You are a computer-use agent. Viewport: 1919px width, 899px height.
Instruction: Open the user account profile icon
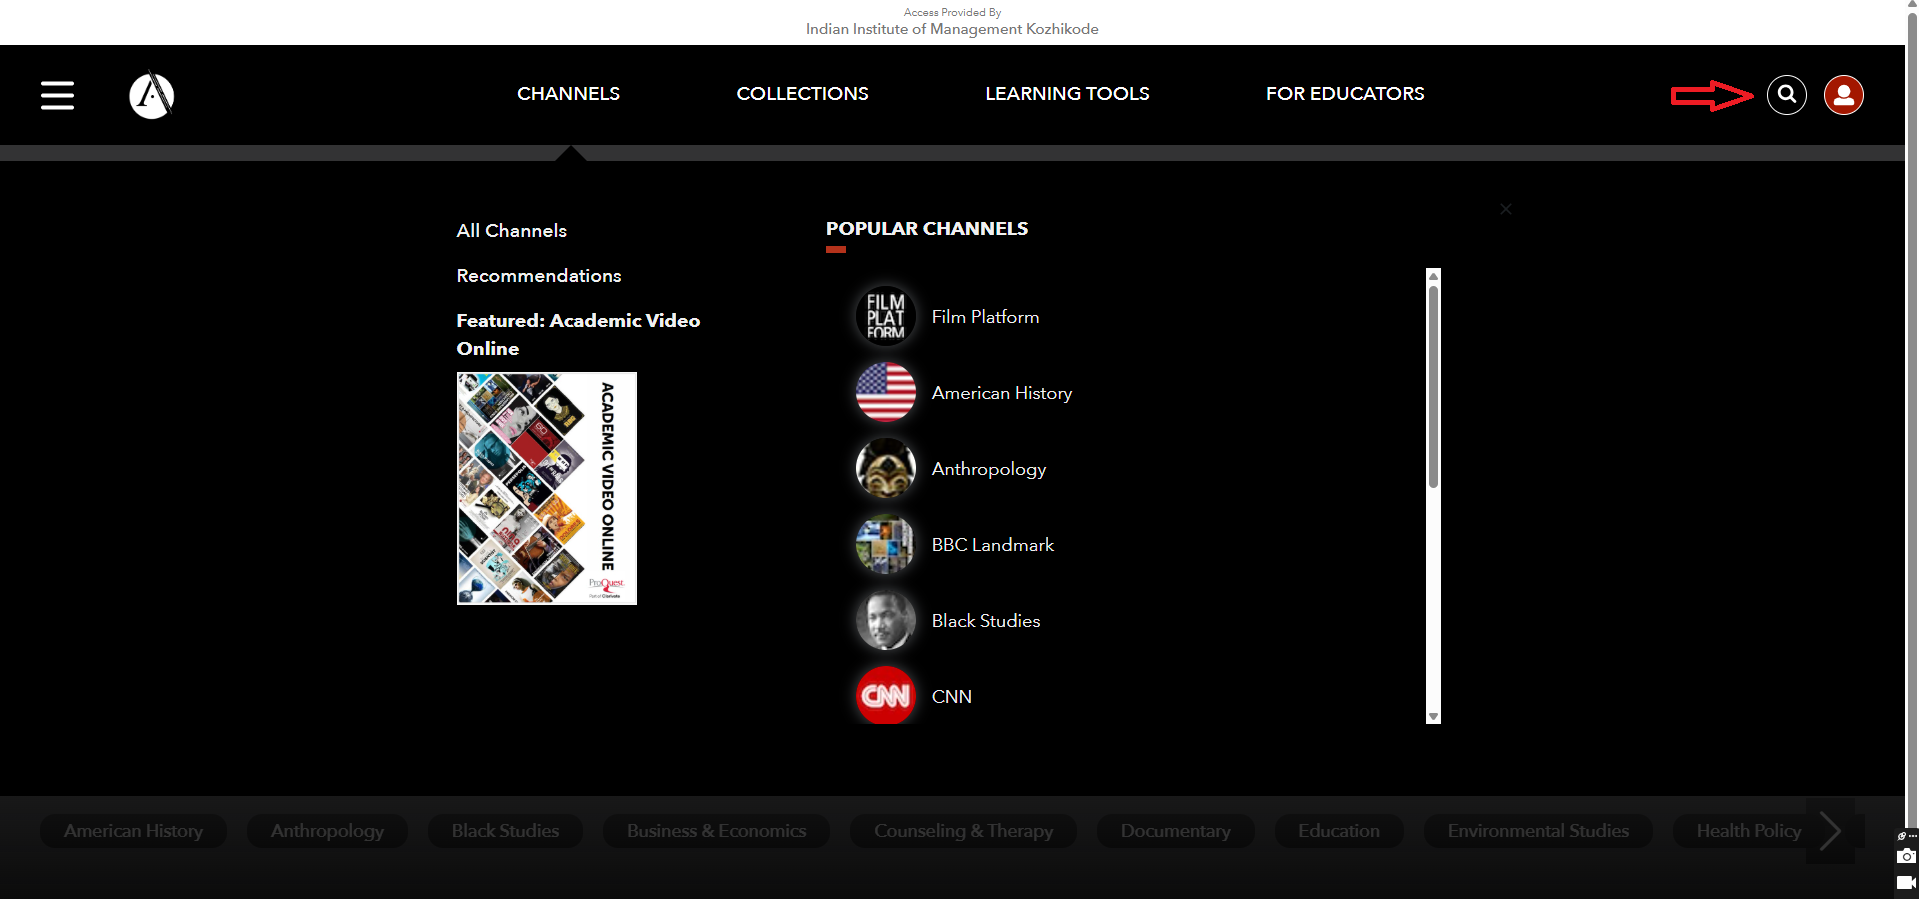1843,95
